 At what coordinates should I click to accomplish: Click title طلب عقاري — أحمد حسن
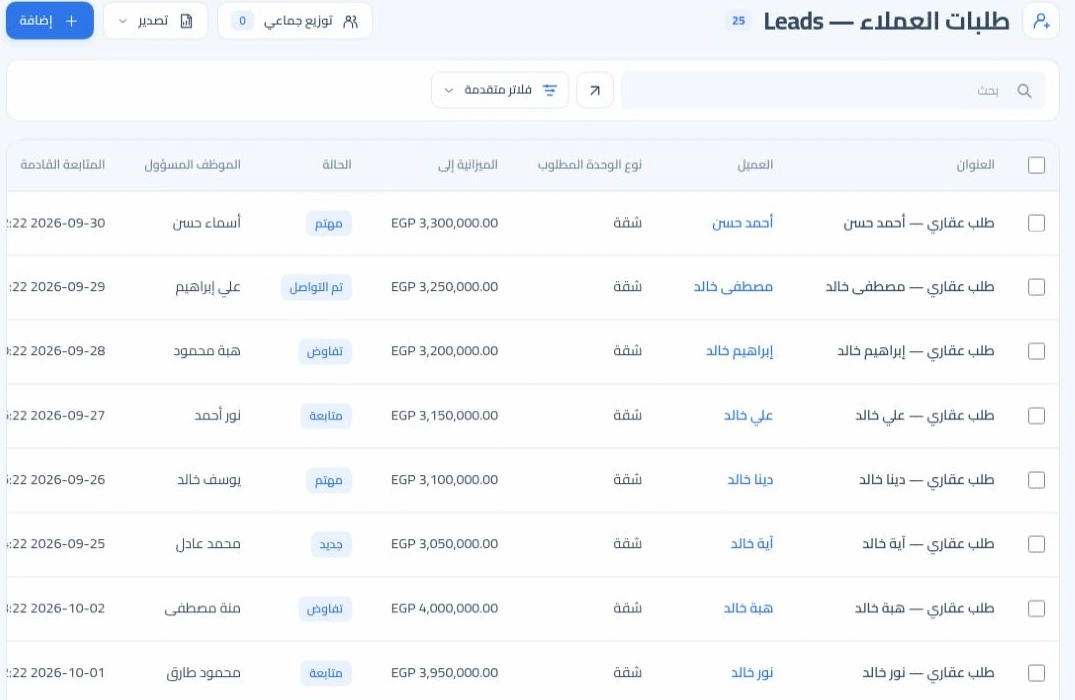point(919,223)
